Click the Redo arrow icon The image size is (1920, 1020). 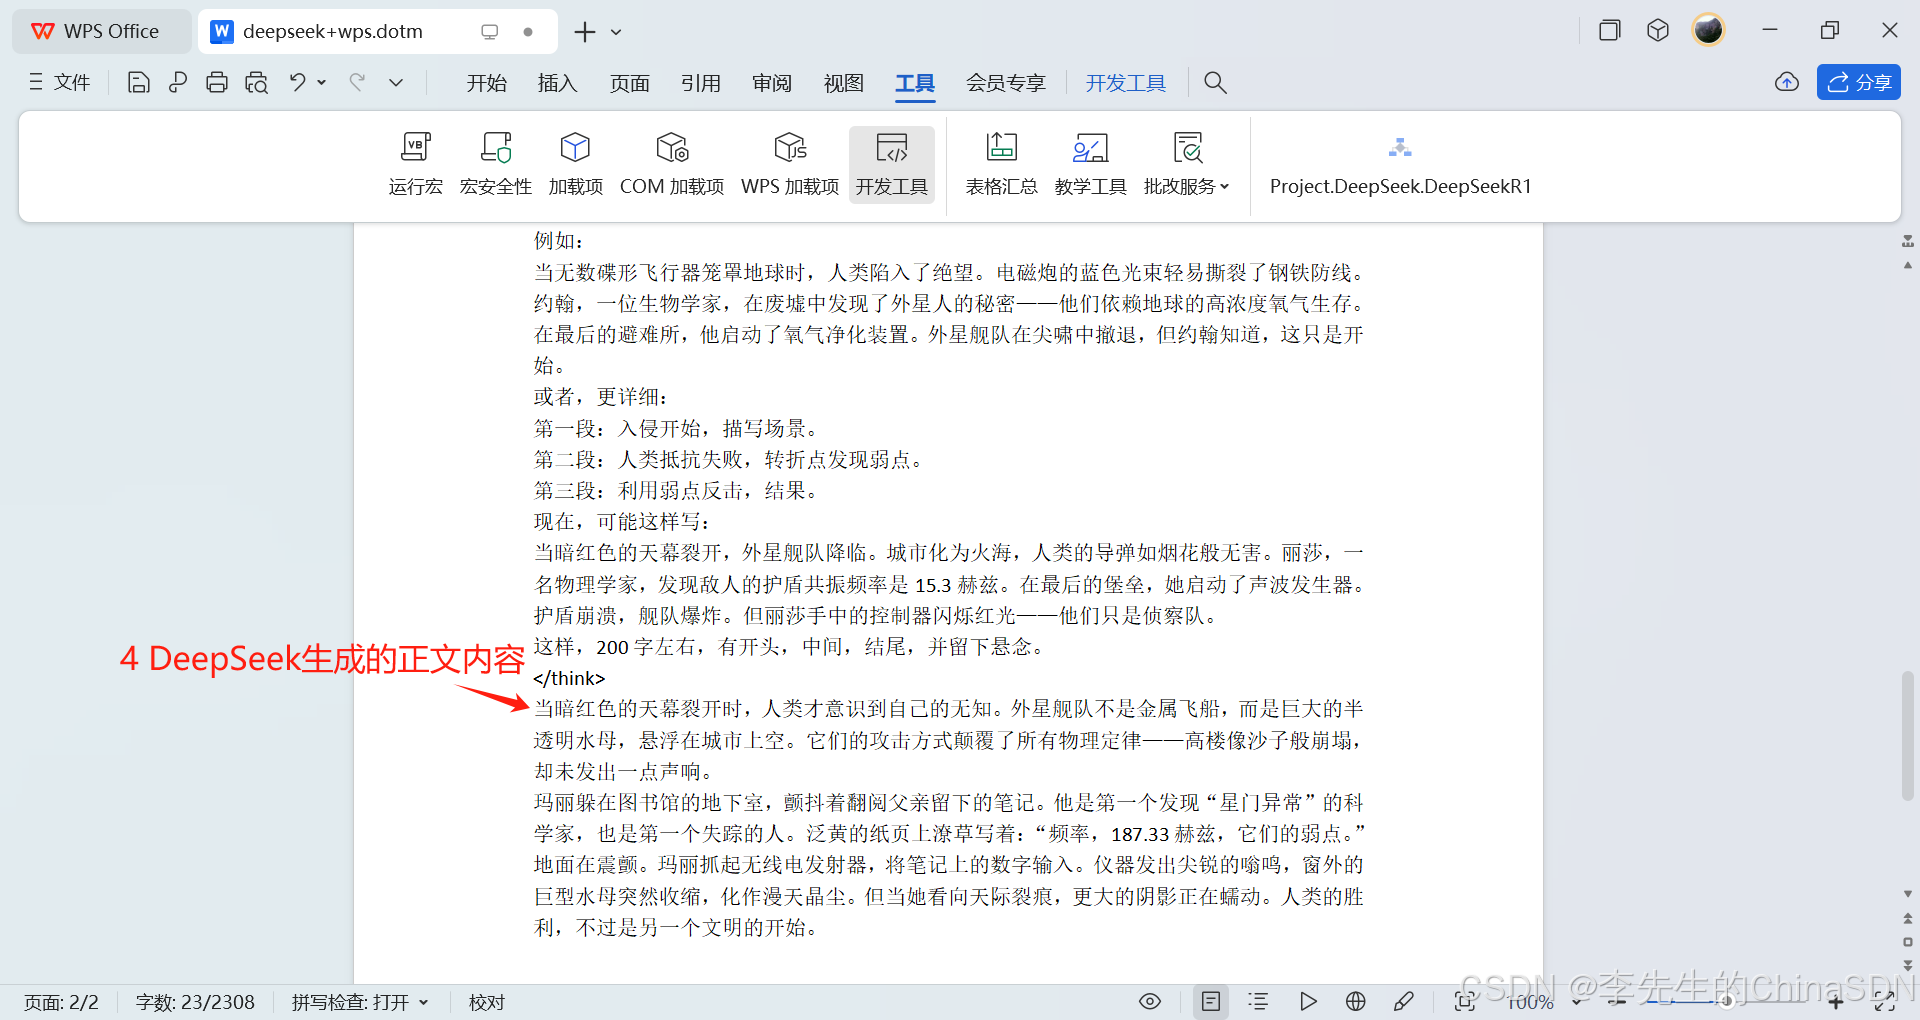pos(357,82)
